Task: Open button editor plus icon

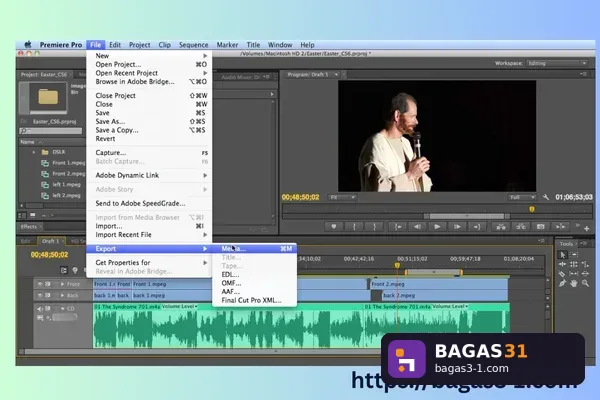Action: 587,229
